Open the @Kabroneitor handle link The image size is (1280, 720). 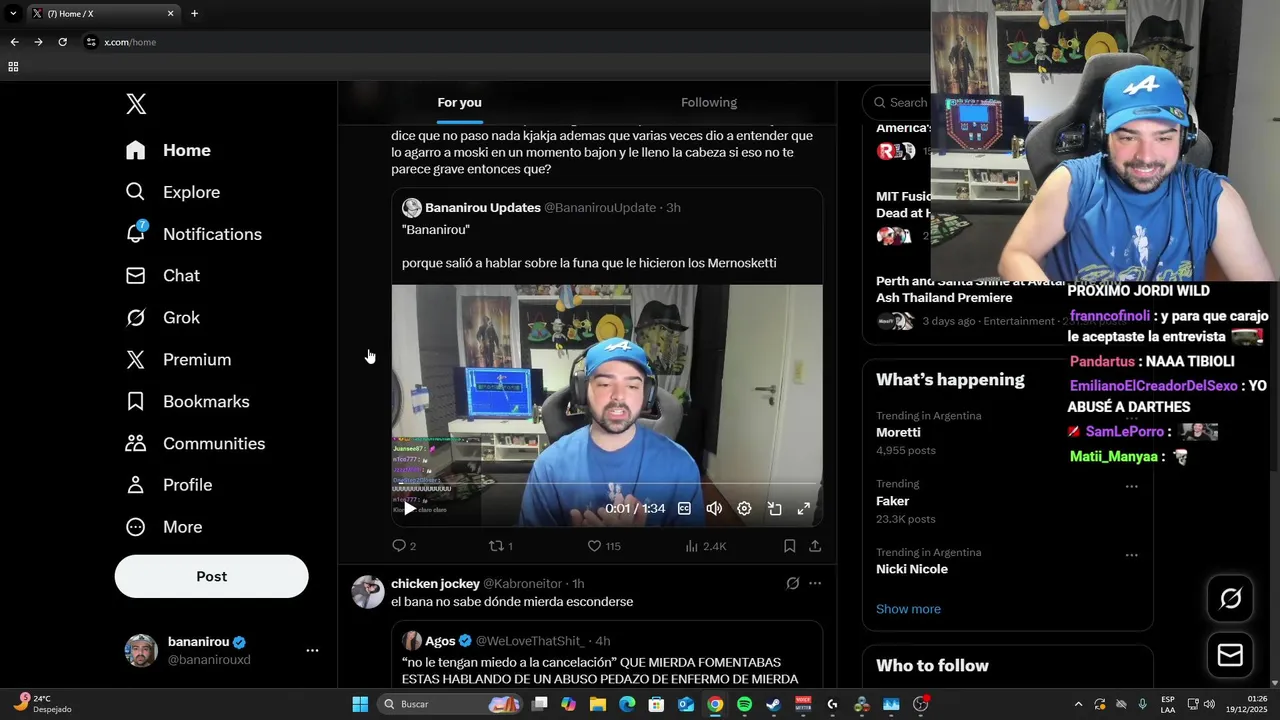click(522, 583)
